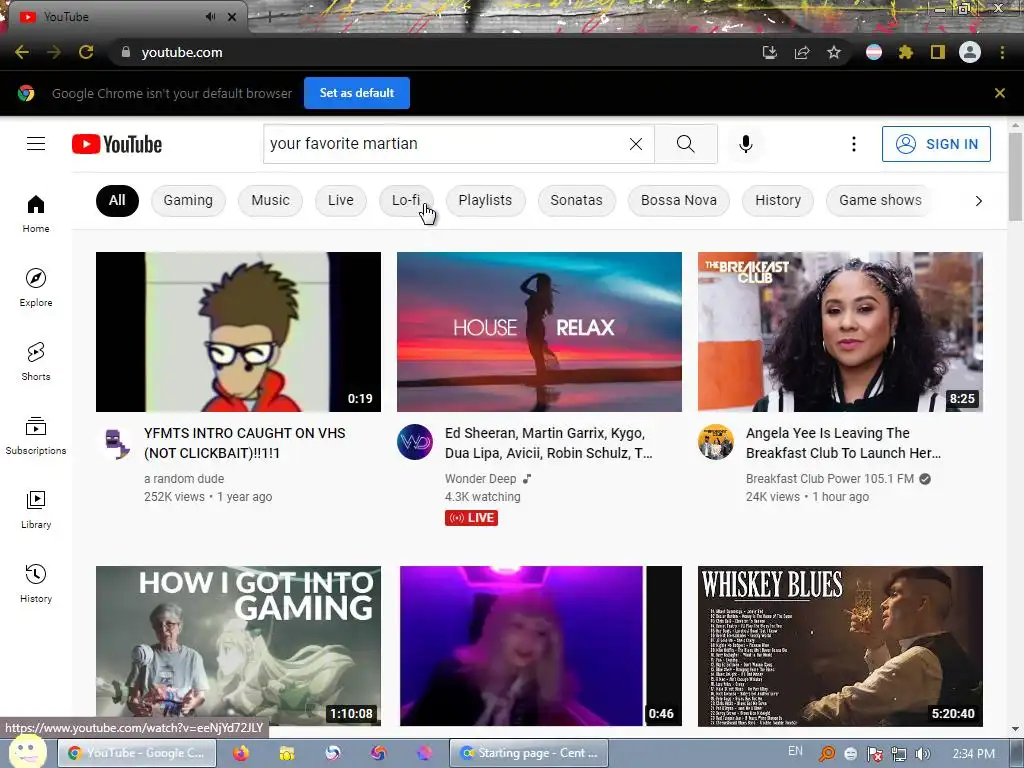
Task: Click the red LIVE badge
Action: (x=472, y=518)
